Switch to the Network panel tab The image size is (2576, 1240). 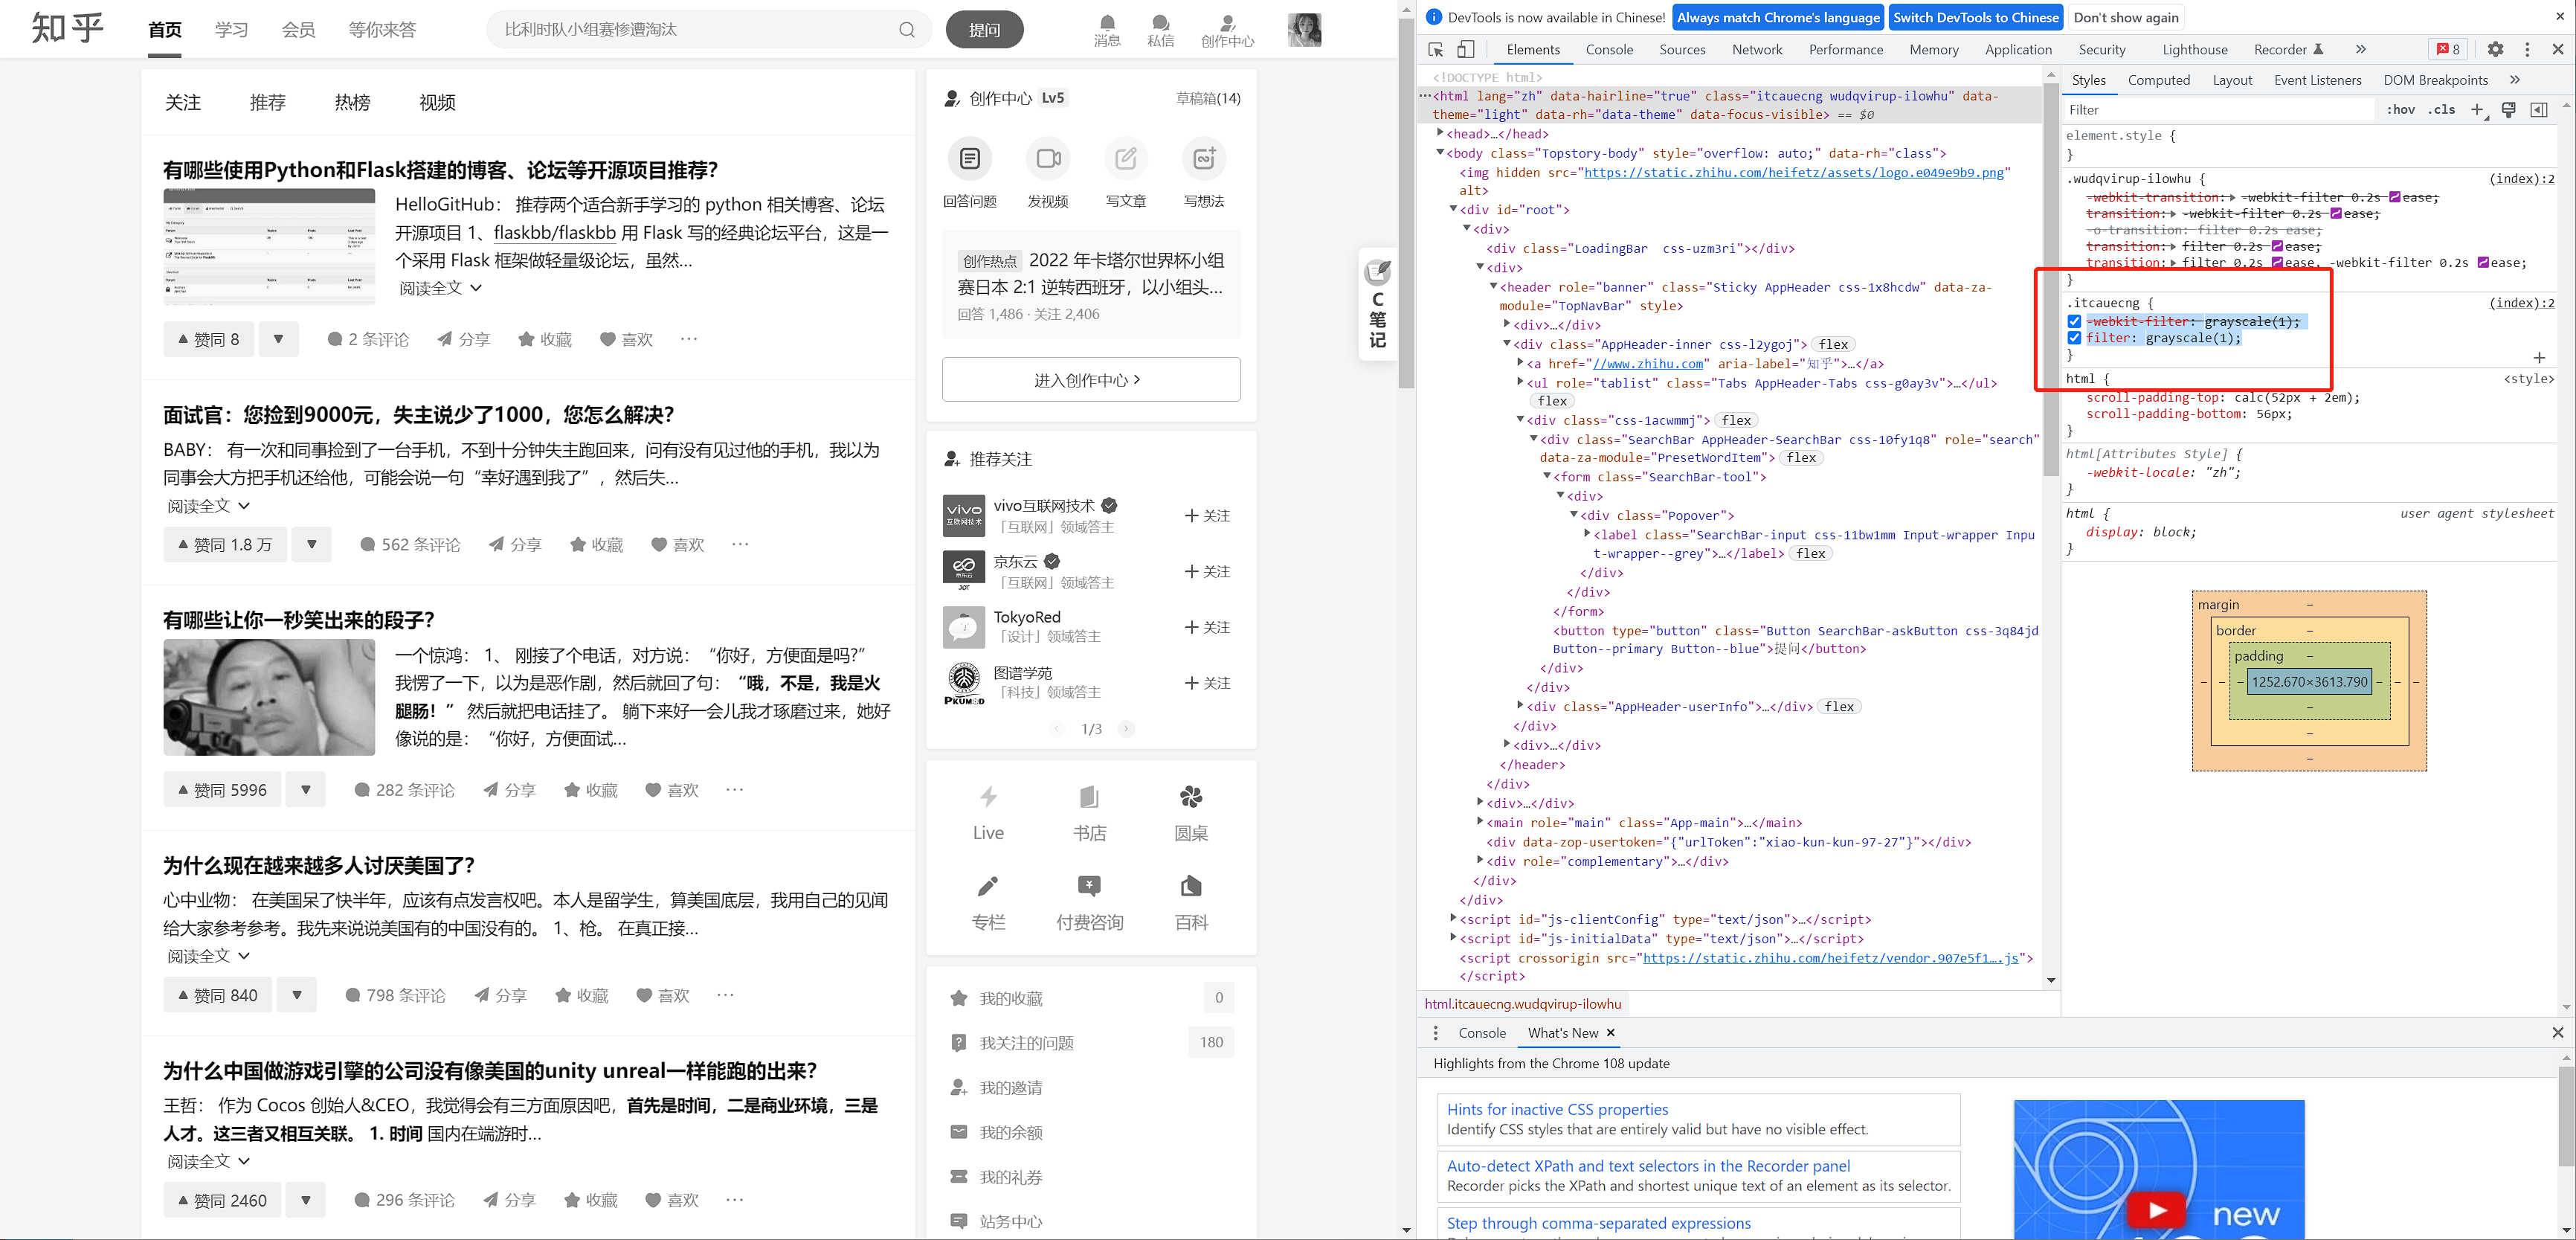1757,49
